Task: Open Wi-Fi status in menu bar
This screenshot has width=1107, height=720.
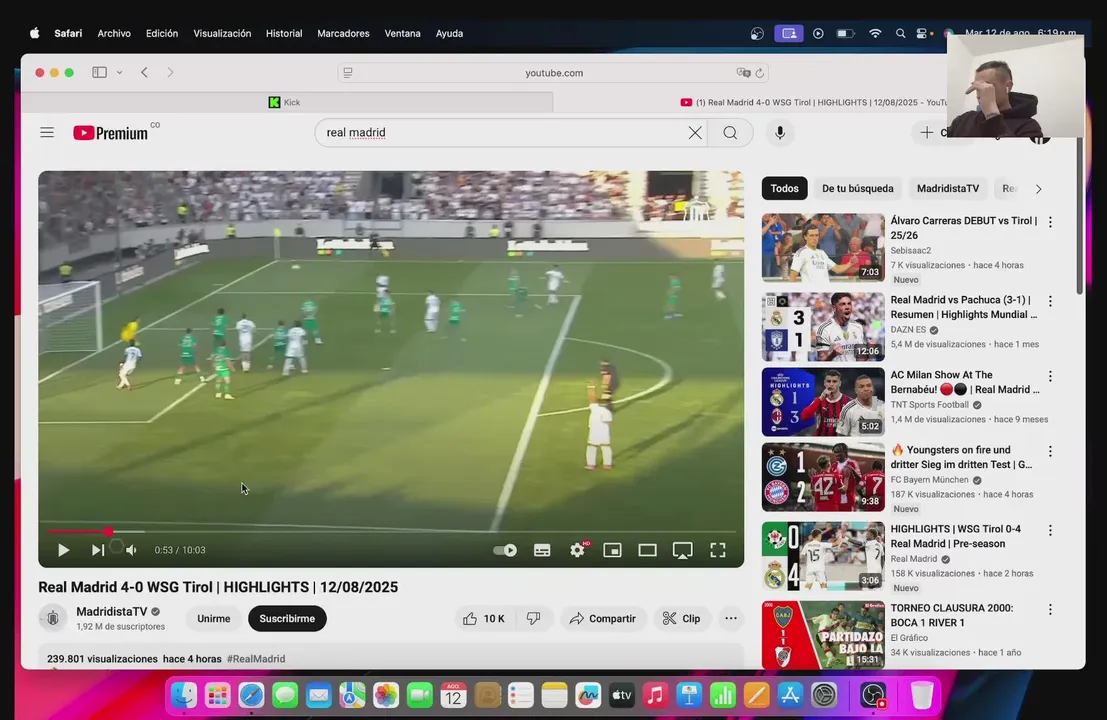Action: (875, 33)
